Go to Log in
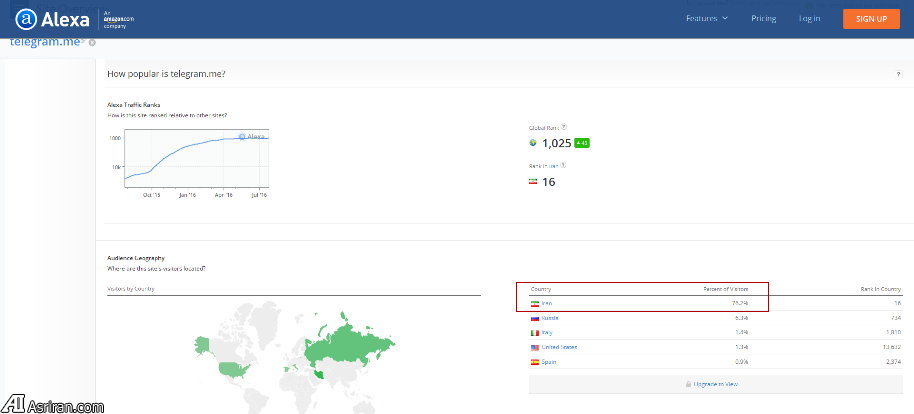 coord(810,19)
